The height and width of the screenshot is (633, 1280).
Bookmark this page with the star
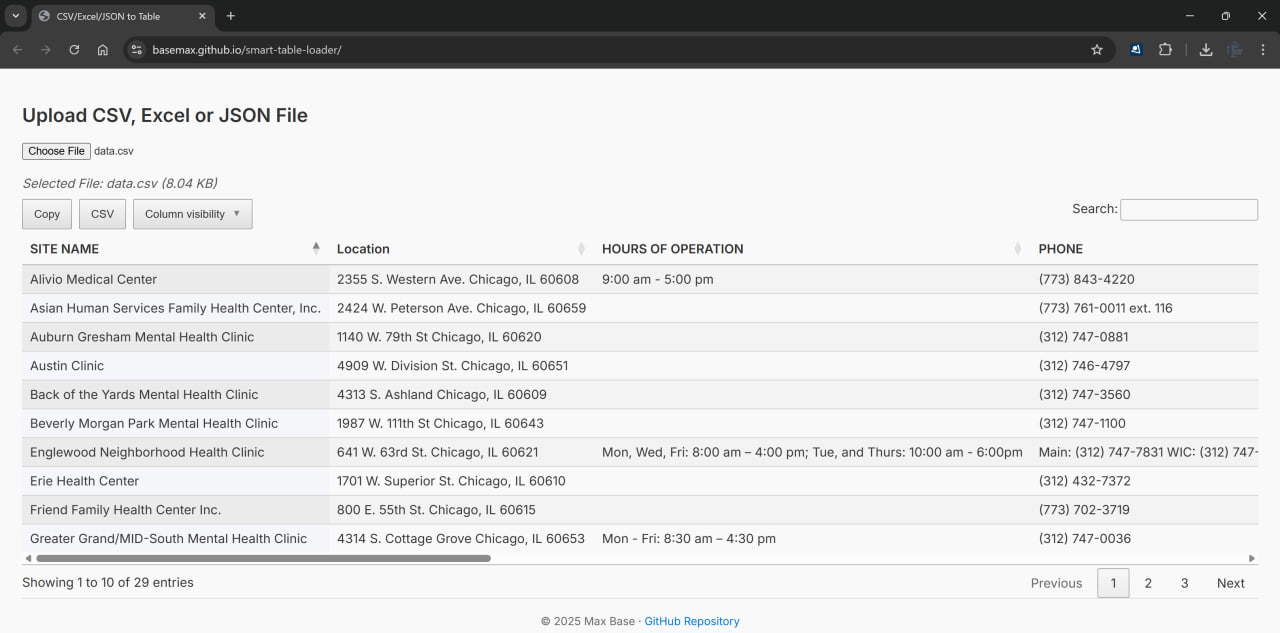point(1097,50)
